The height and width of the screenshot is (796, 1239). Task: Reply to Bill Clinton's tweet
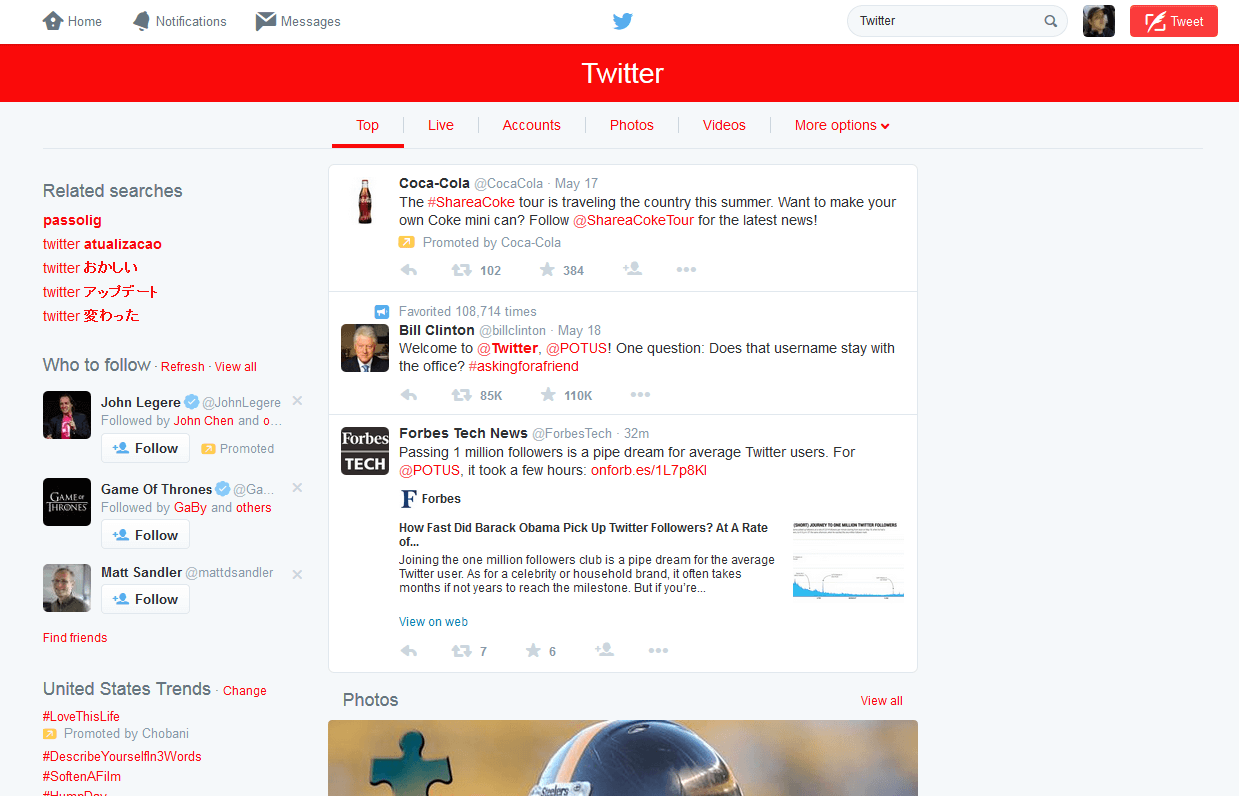point(409,395)
